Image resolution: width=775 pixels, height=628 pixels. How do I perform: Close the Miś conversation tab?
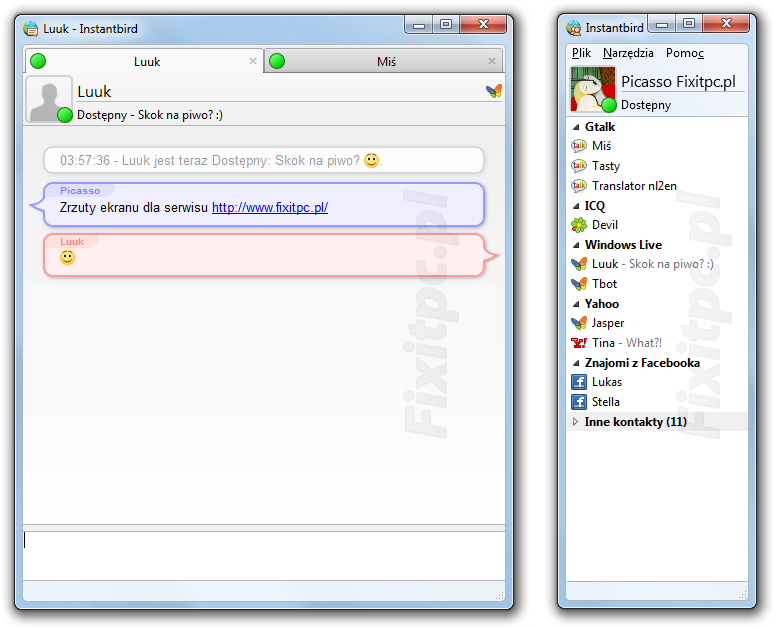pyautogui.click(x=492, y=61)
